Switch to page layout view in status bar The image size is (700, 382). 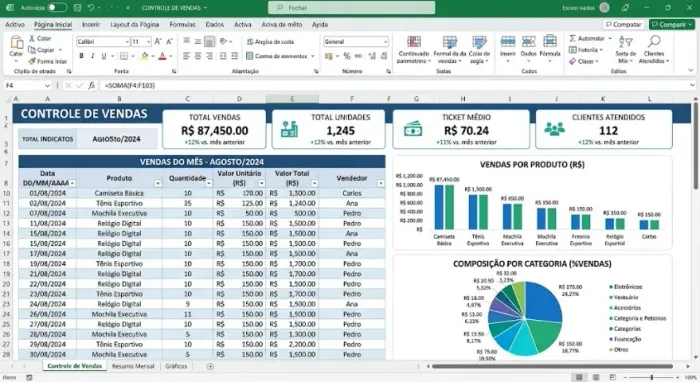pos(596,378)
